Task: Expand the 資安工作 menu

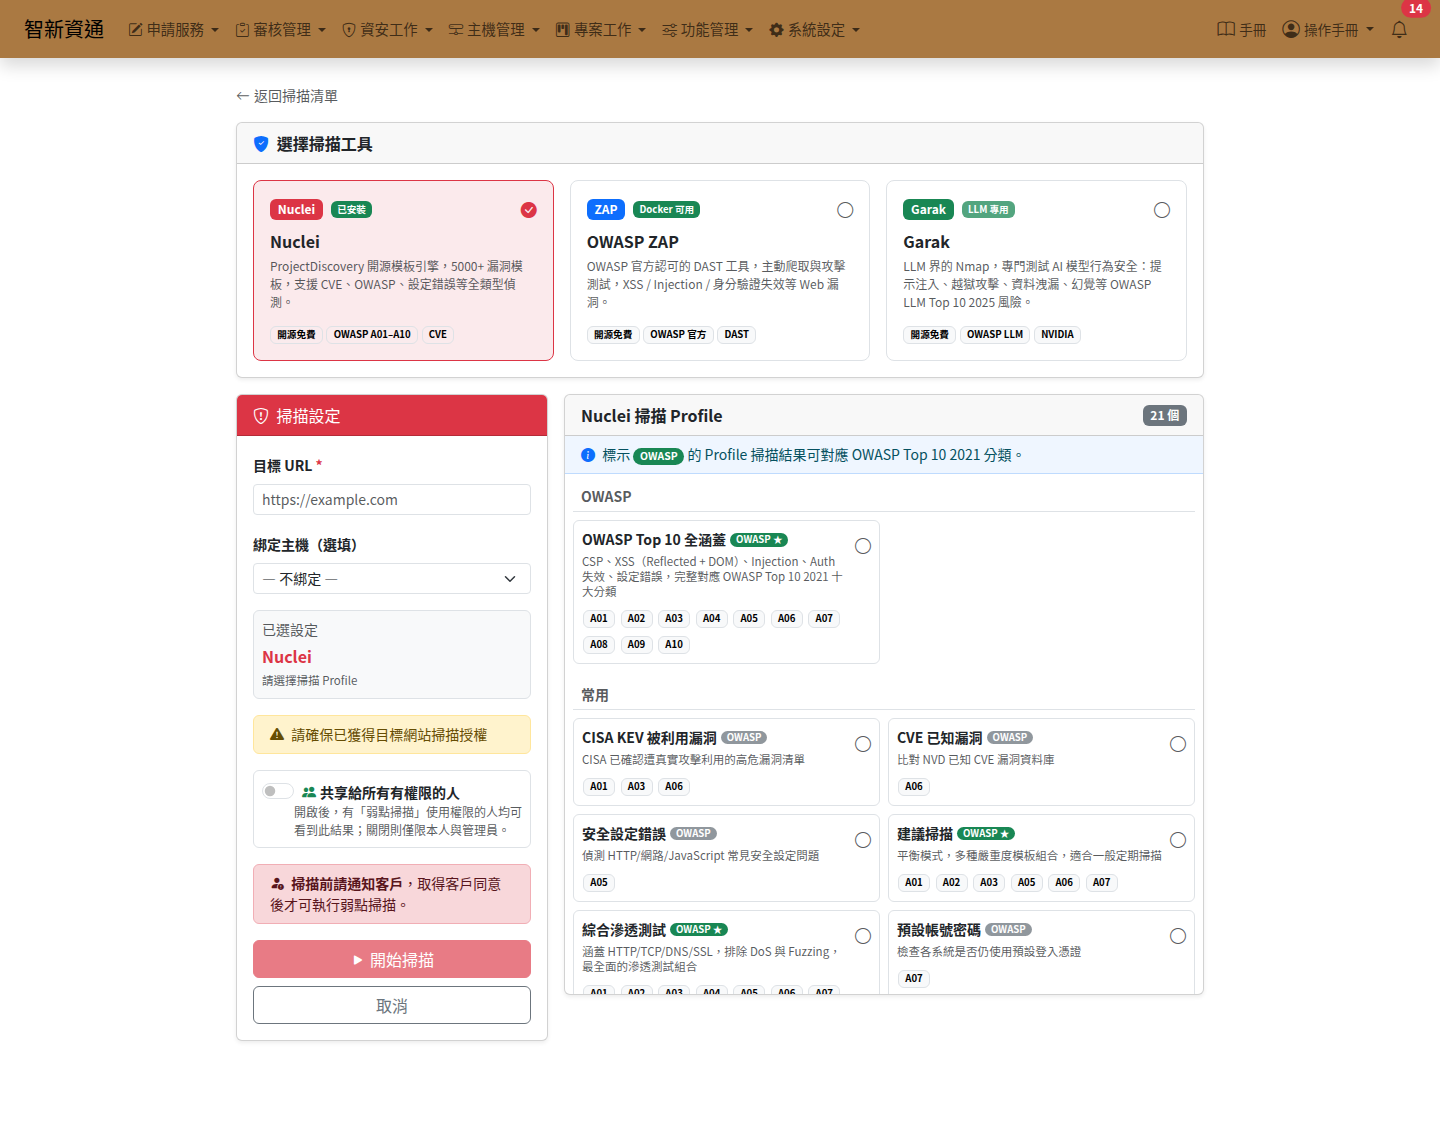Action: 388,30
